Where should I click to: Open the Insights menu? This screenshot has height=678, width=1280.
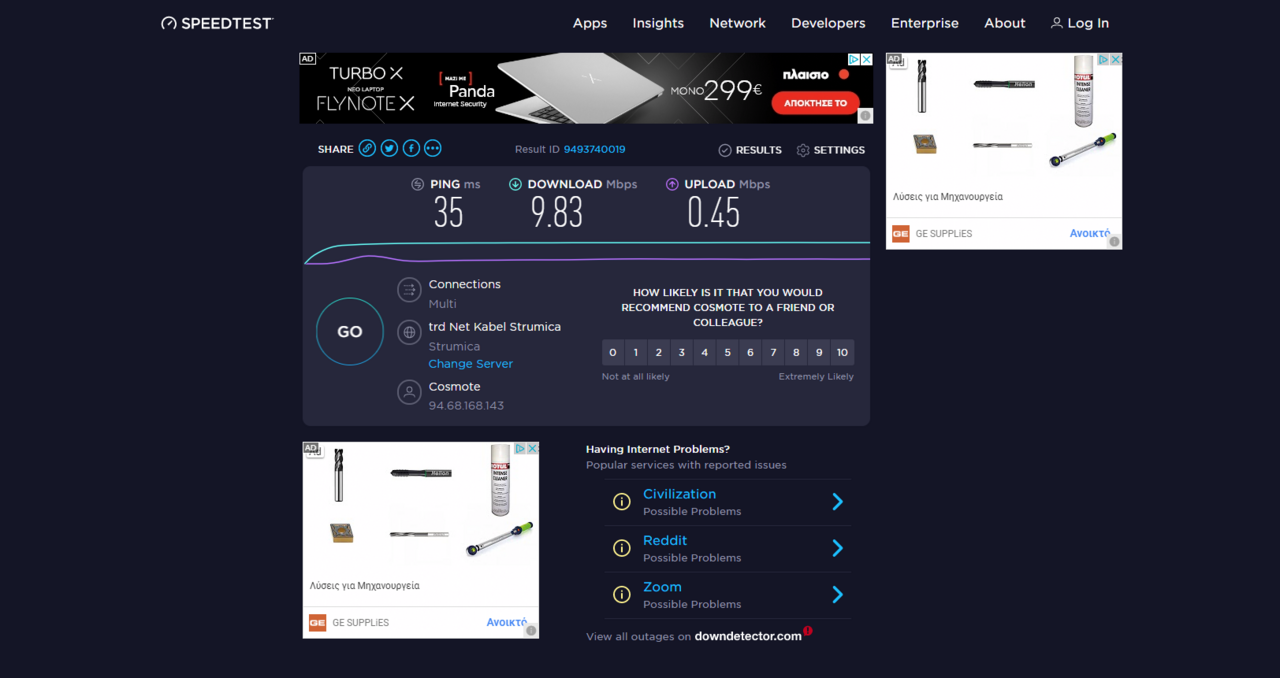point(658,23)
